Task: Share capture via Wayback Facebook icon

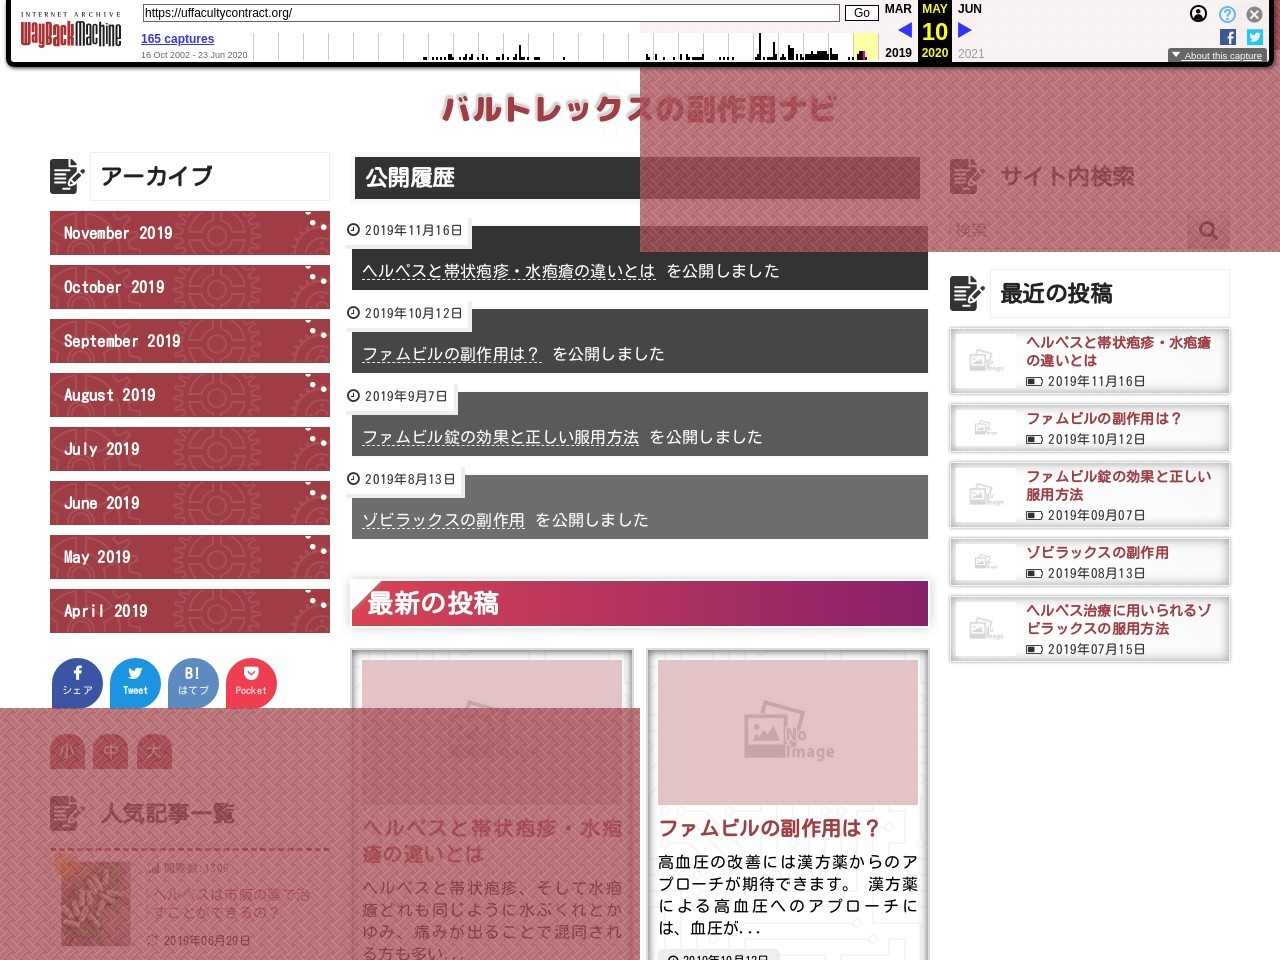Action: click(x=1228, y=37)
